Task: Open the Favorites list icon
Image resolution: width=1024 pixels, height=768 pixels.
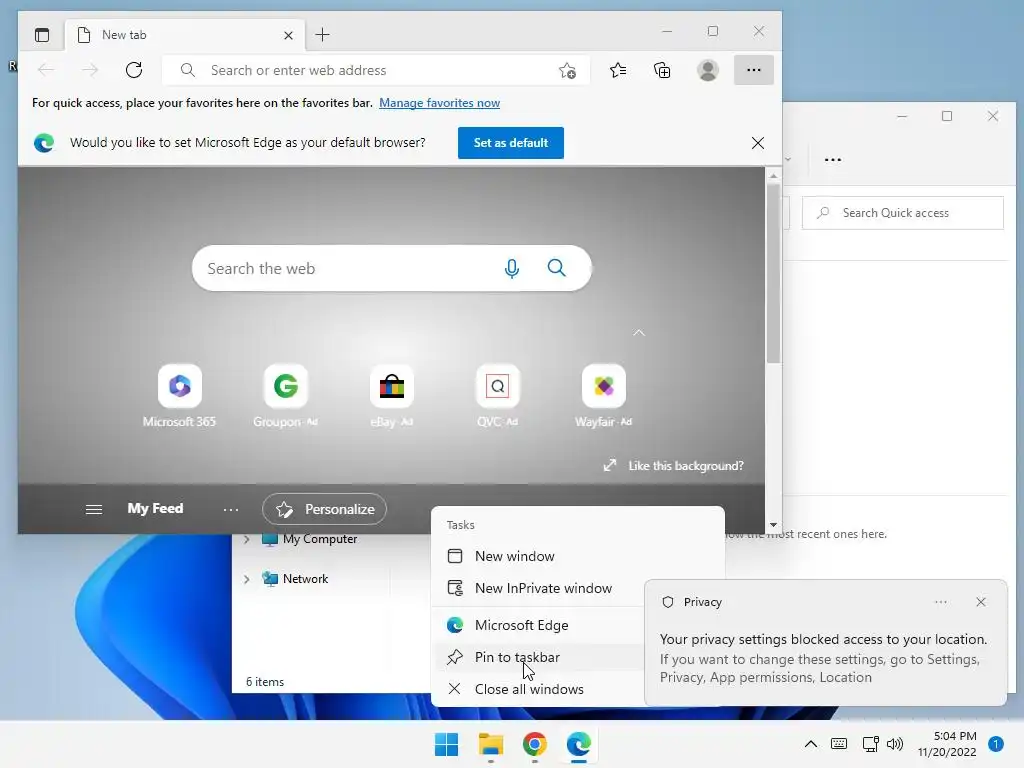Action: 618,70
